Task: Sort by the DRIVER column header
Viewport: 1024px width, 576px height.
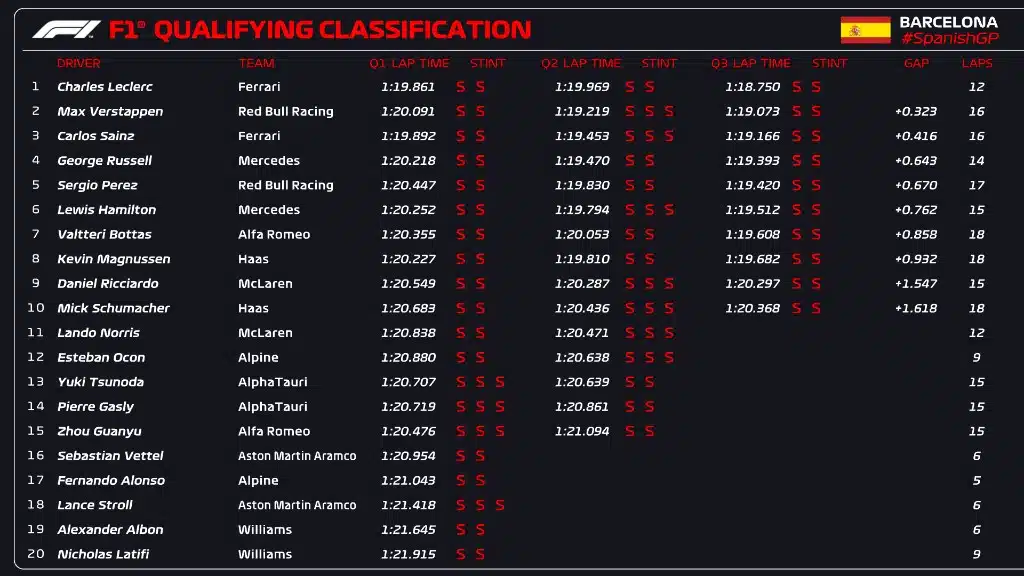Action: (x=78, y=63)
